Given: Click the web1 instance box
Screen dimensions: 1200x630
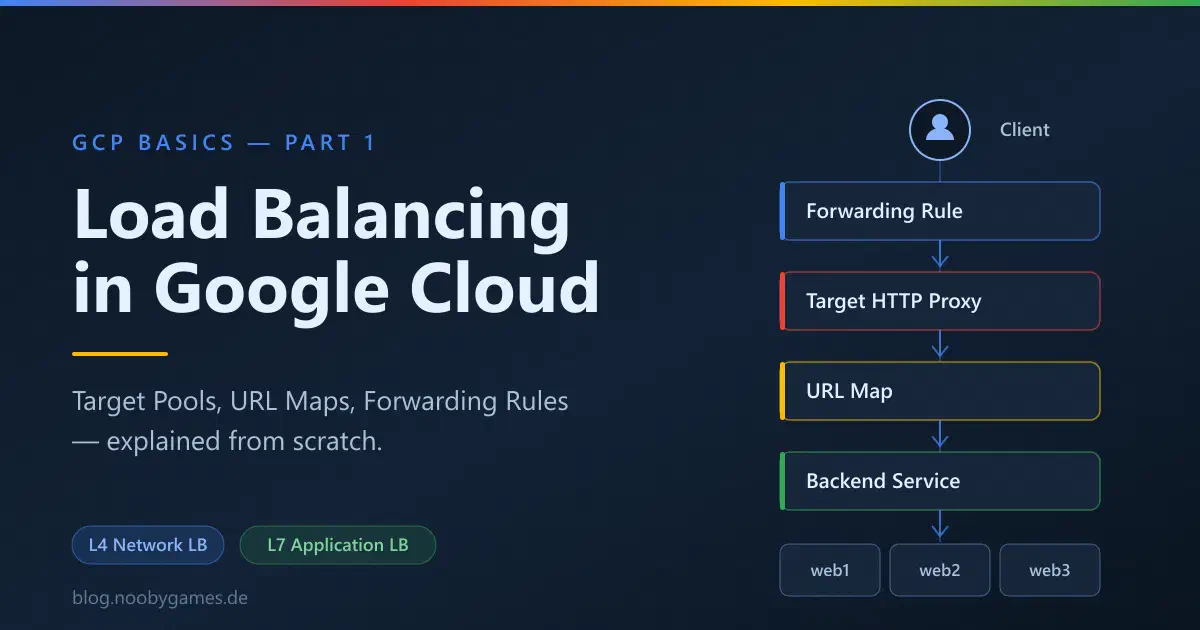Looking at the screenshot, I should coord(830,570).
